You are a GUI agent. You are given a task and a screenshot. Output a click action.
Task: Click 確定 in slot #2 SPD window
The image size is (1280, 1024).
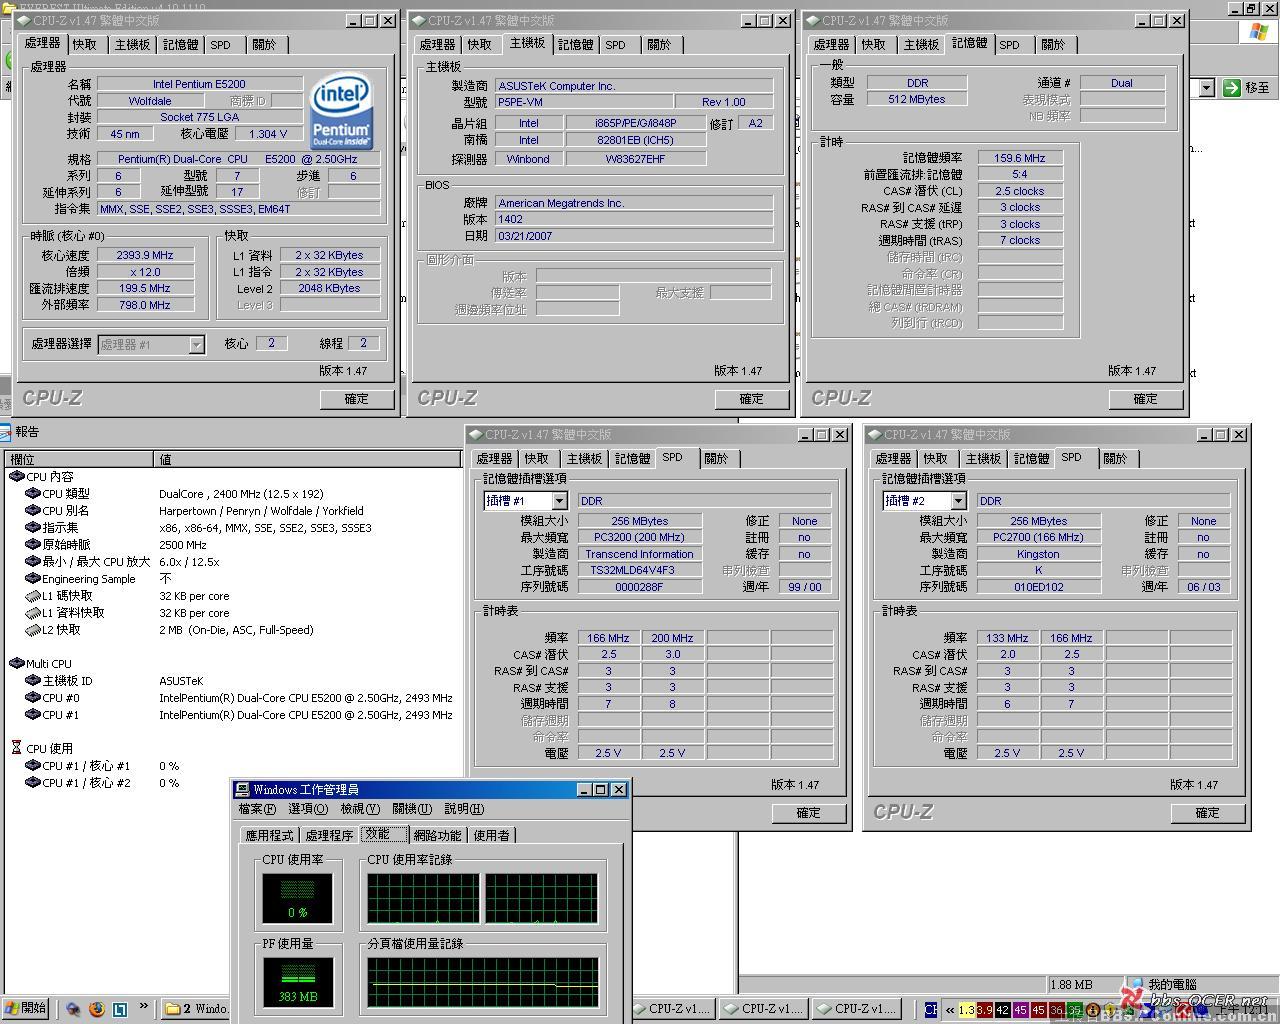[1208, 813]
